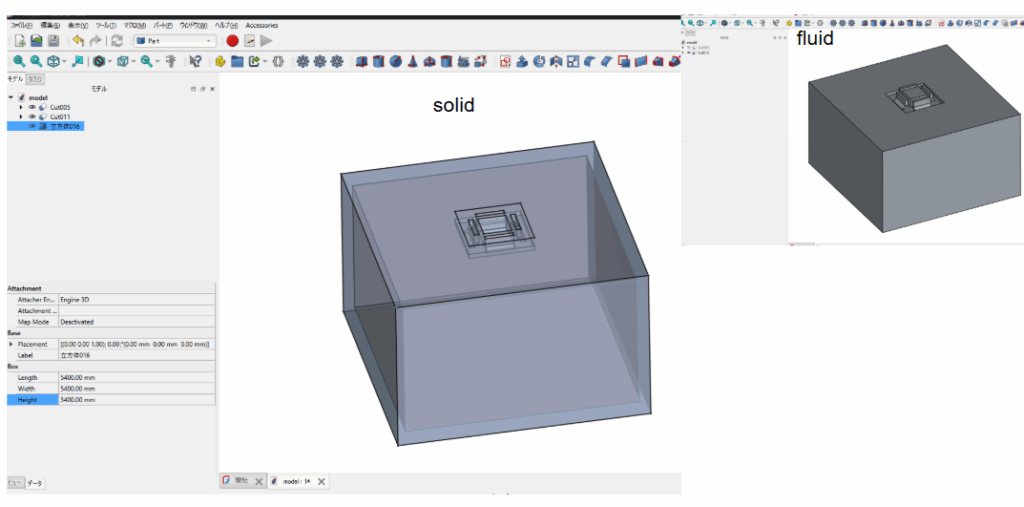Expand the Cut005 tree node
This screenshot has width=1024, height=507.
click(x=21, y=107)
